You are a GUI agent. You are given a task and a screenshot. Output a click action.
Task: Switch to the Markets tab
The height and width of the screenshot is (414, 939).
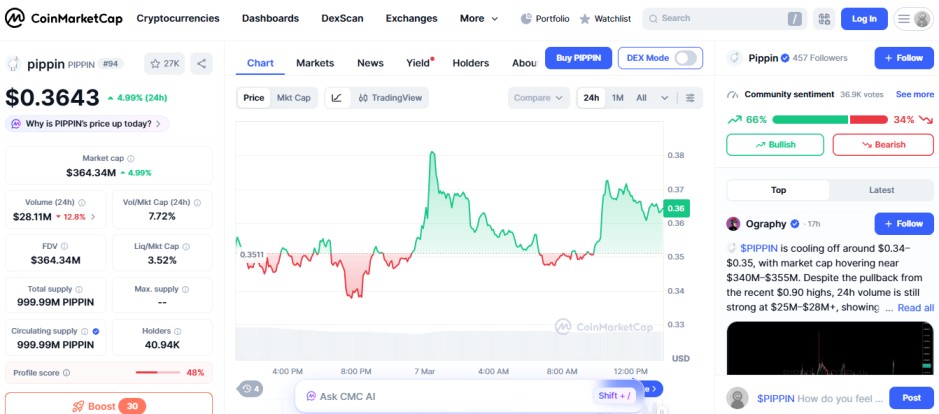pyautogui.click(x=315, y=63)
